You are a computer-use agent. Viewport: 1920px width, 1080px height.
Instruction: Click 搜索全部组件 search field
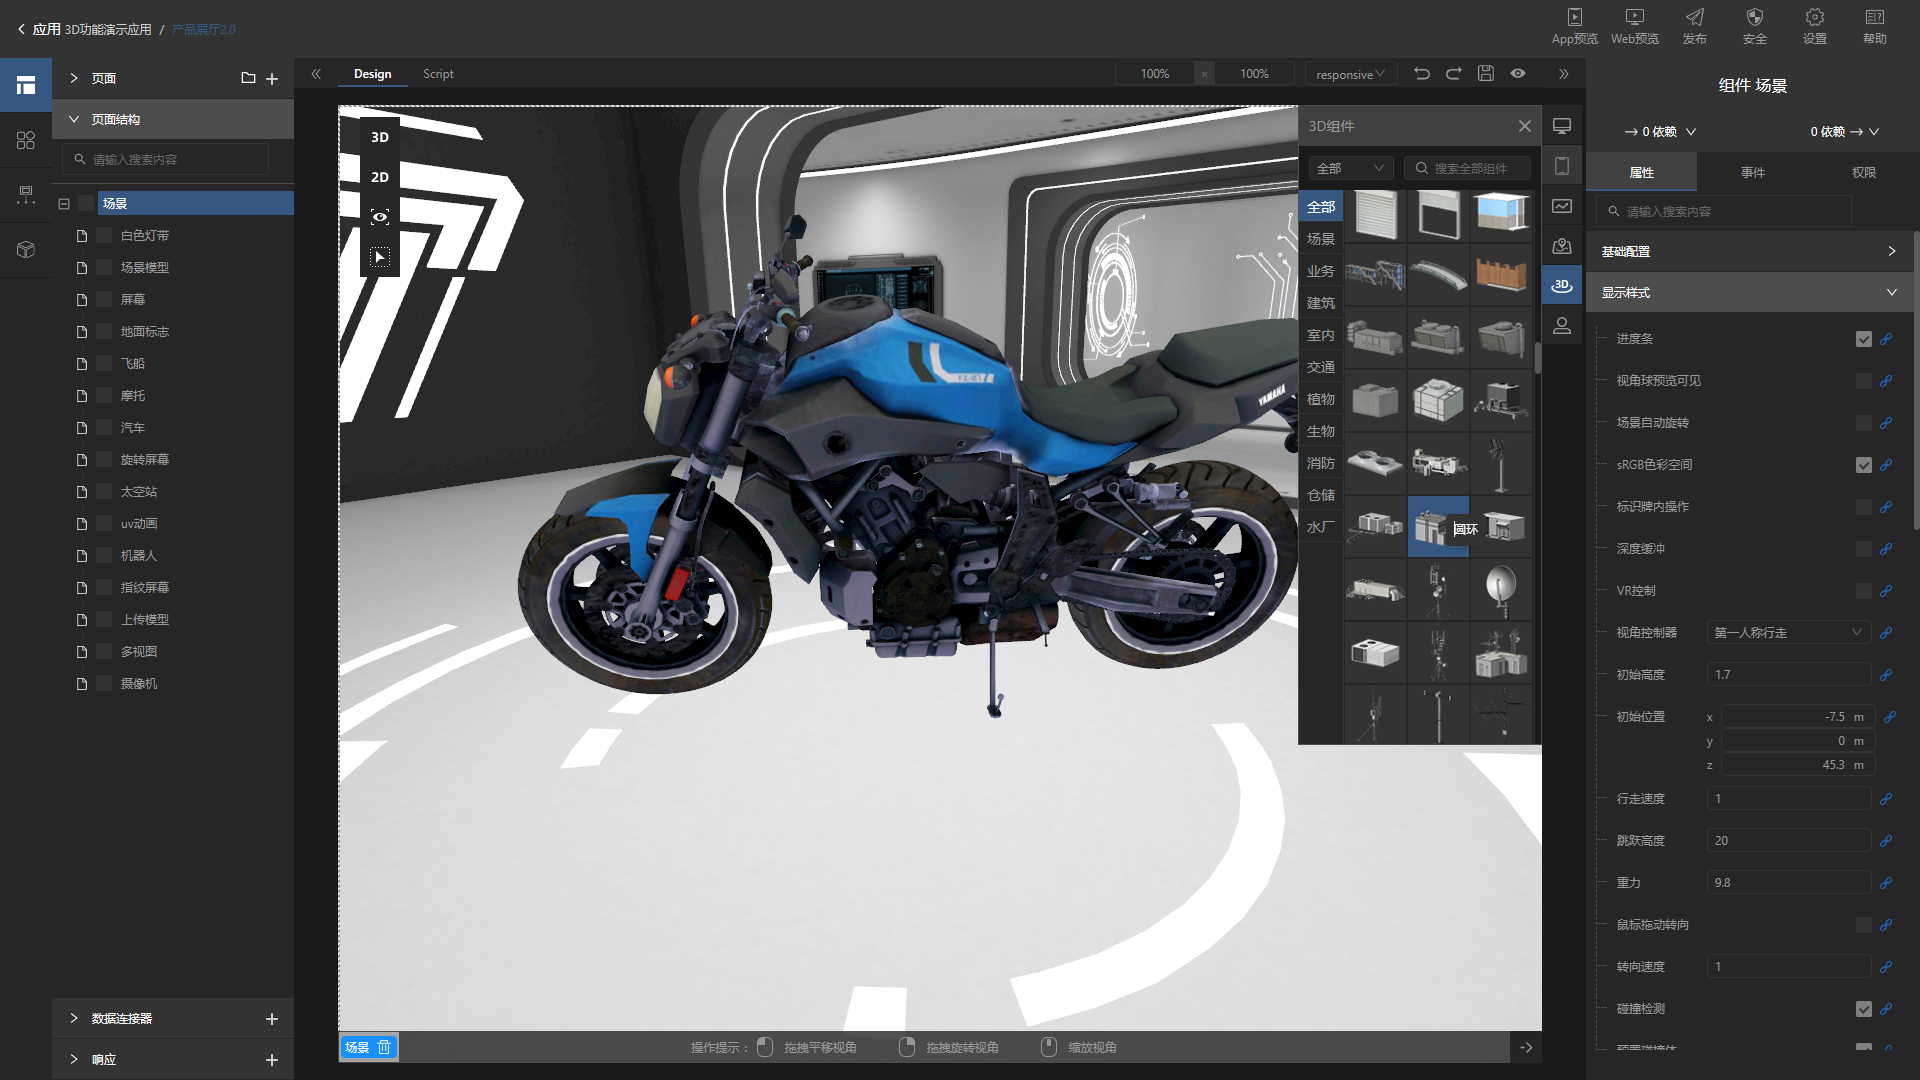pyautogui.click(x=1467, y=168)
